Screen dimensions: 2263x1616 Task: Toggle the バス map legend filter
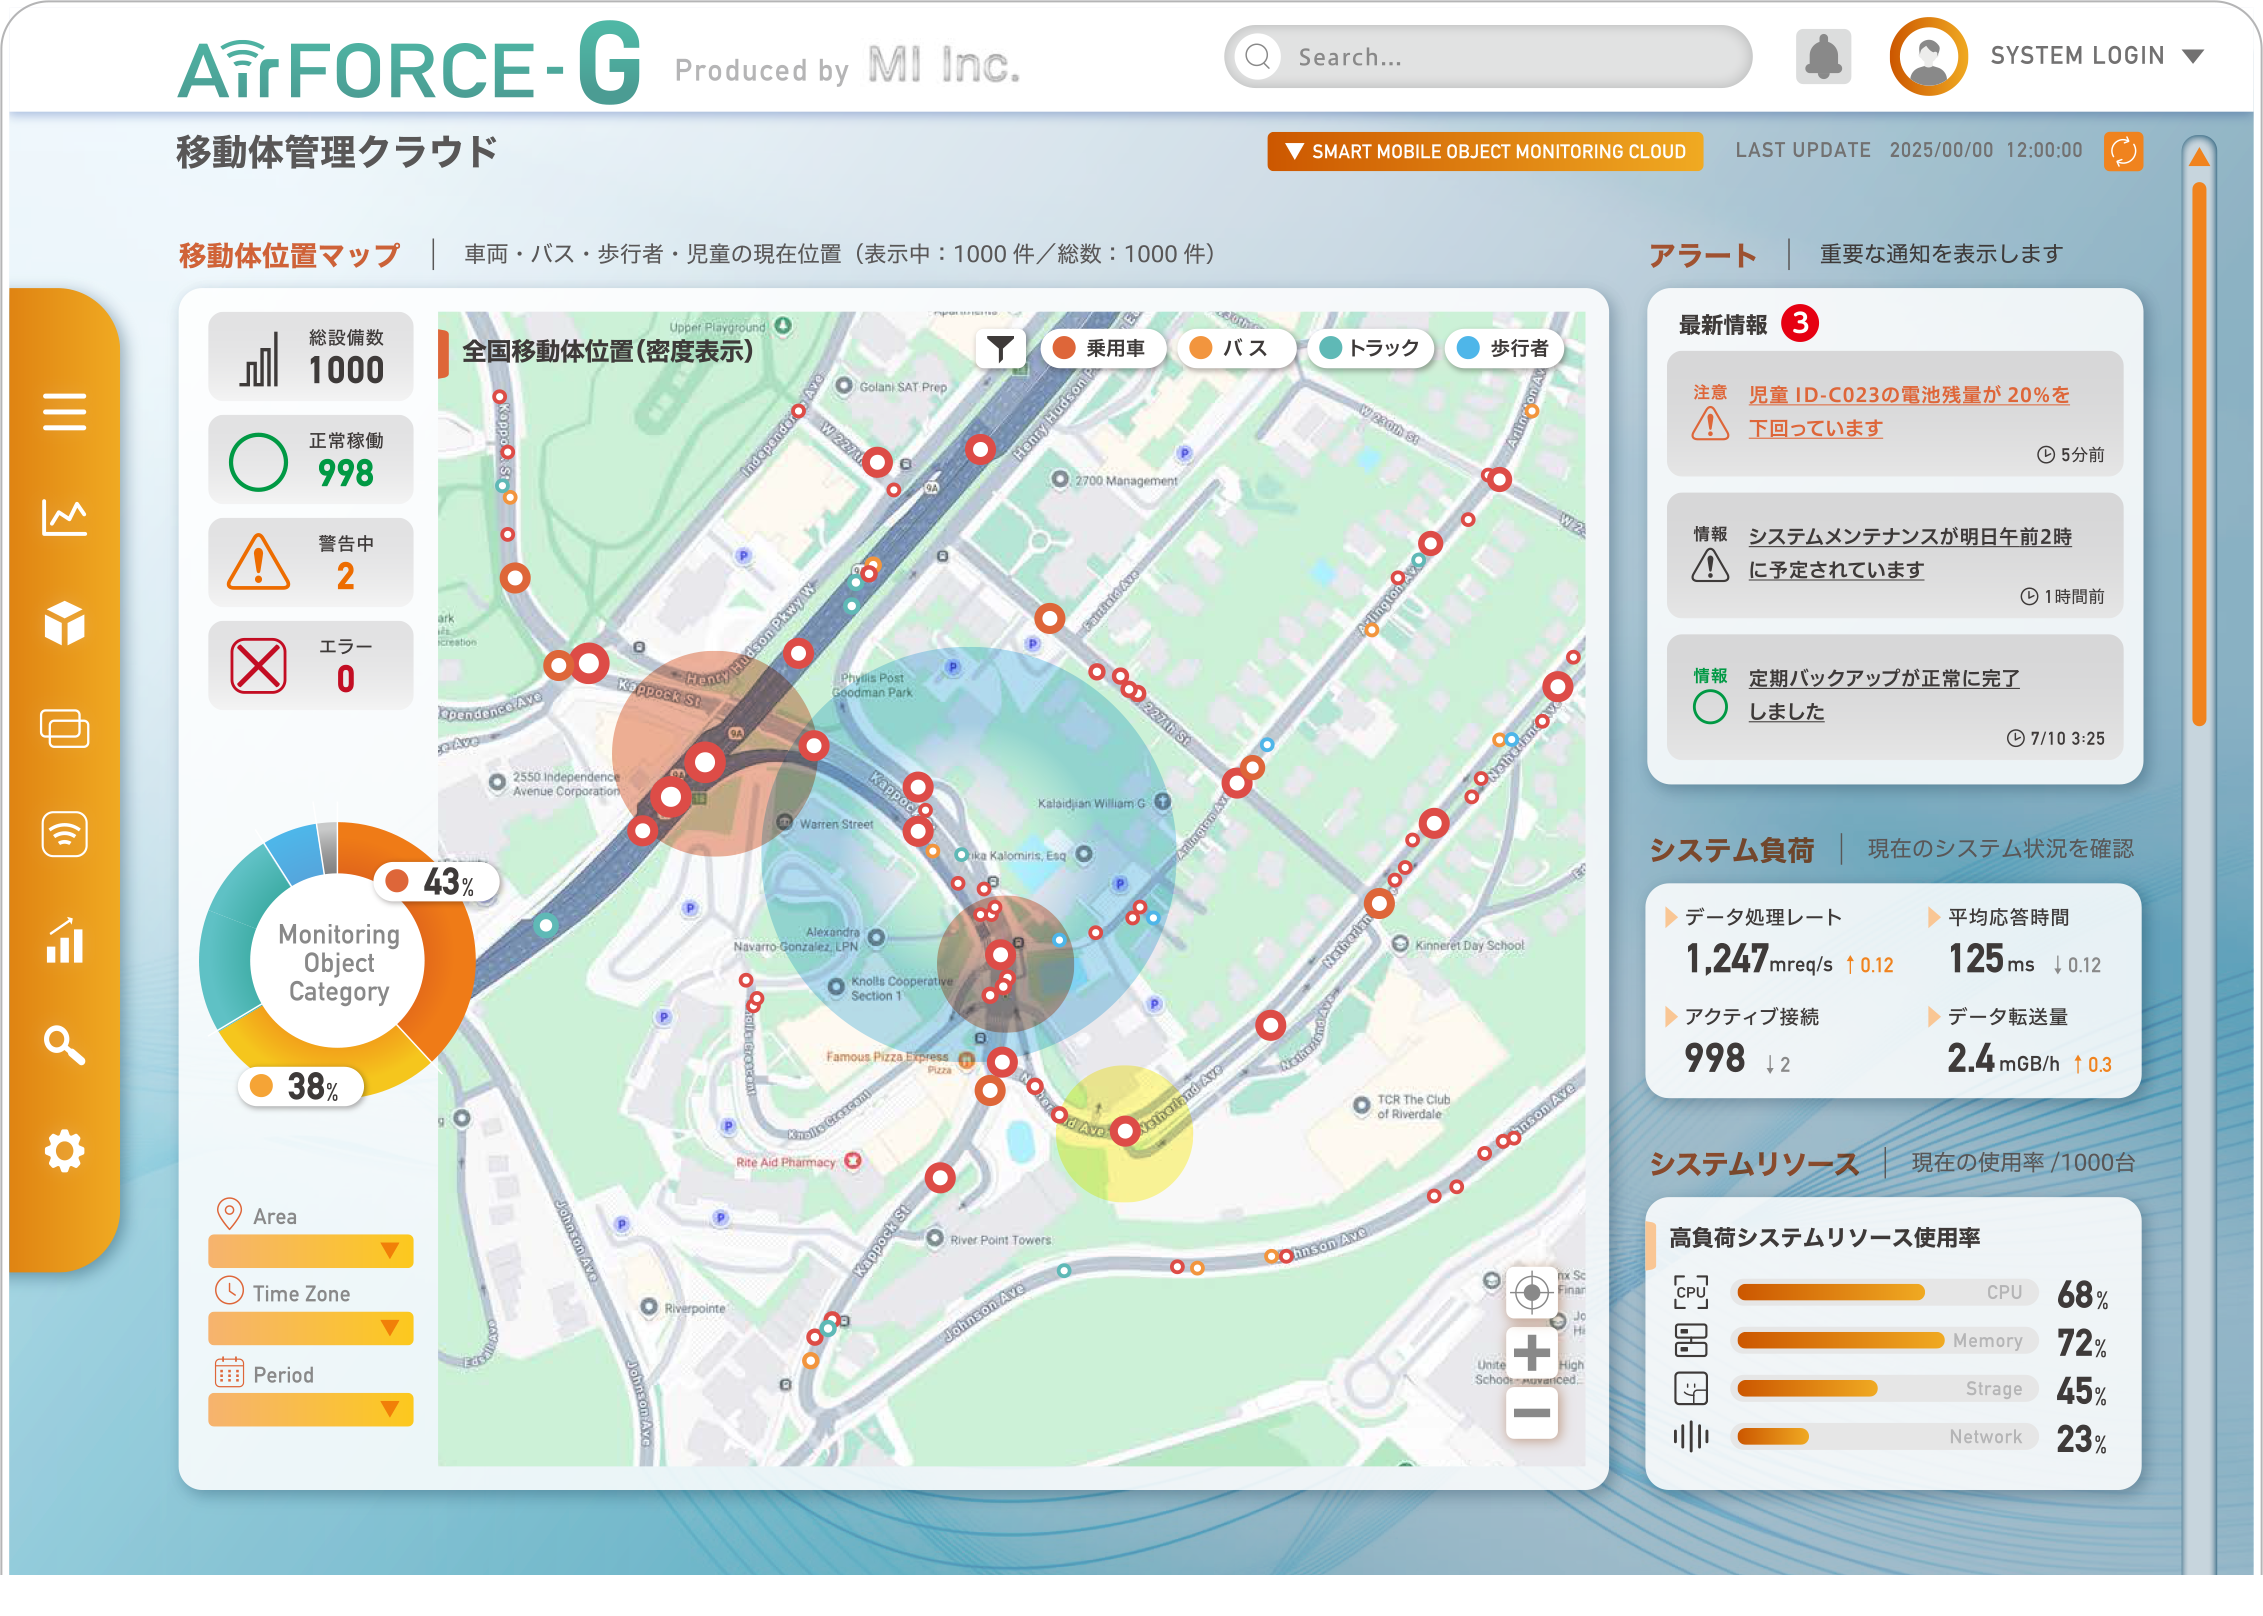(x=1233, y=348)
